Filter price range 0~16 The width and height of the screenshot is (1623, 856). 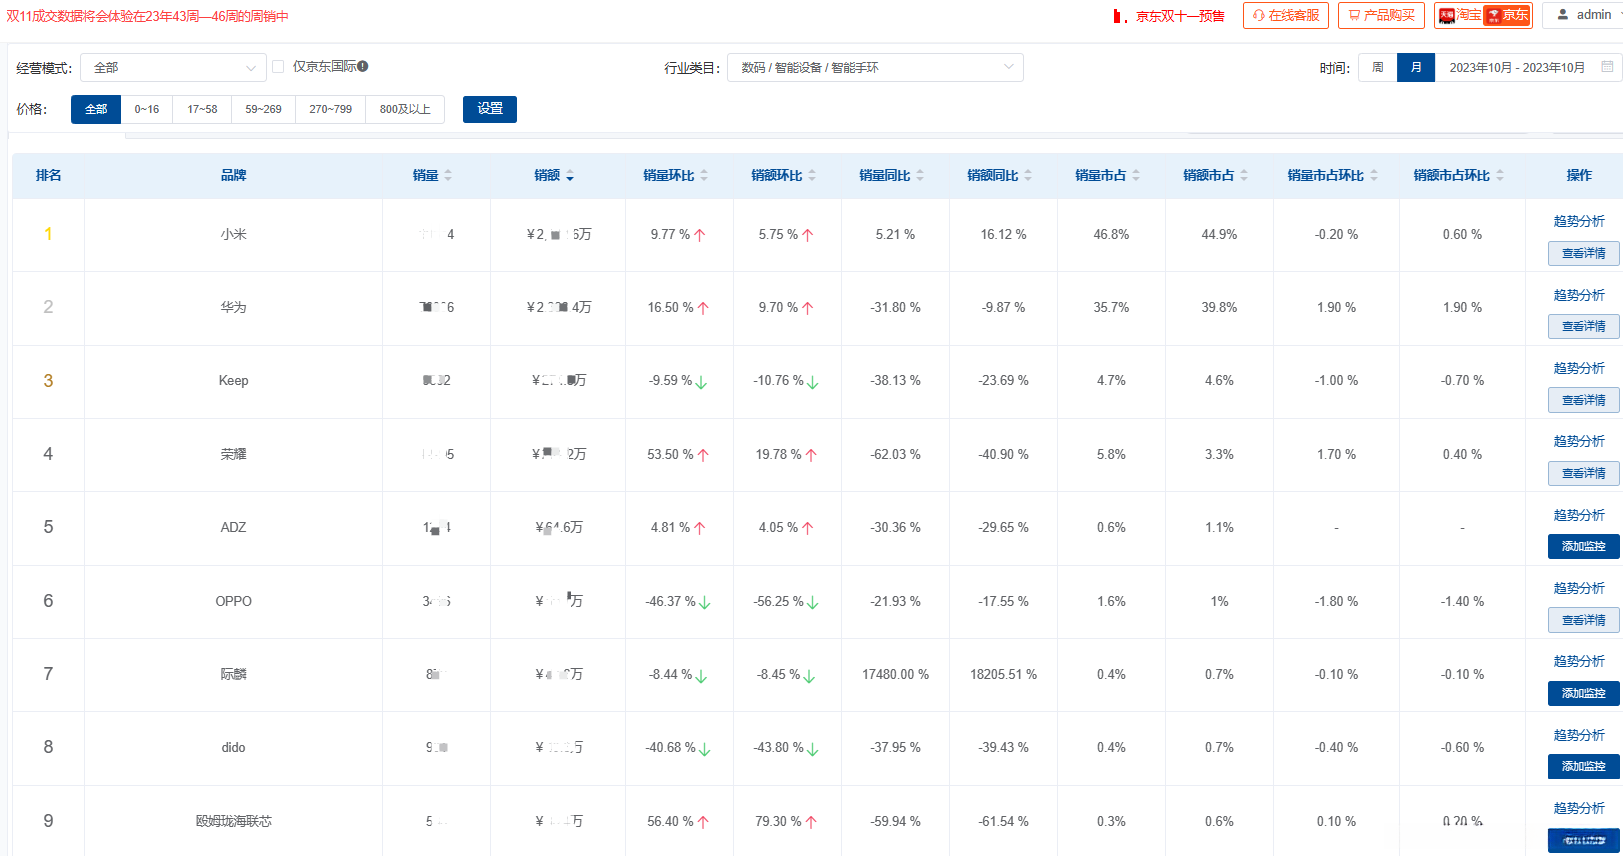[x=147, y=109]
